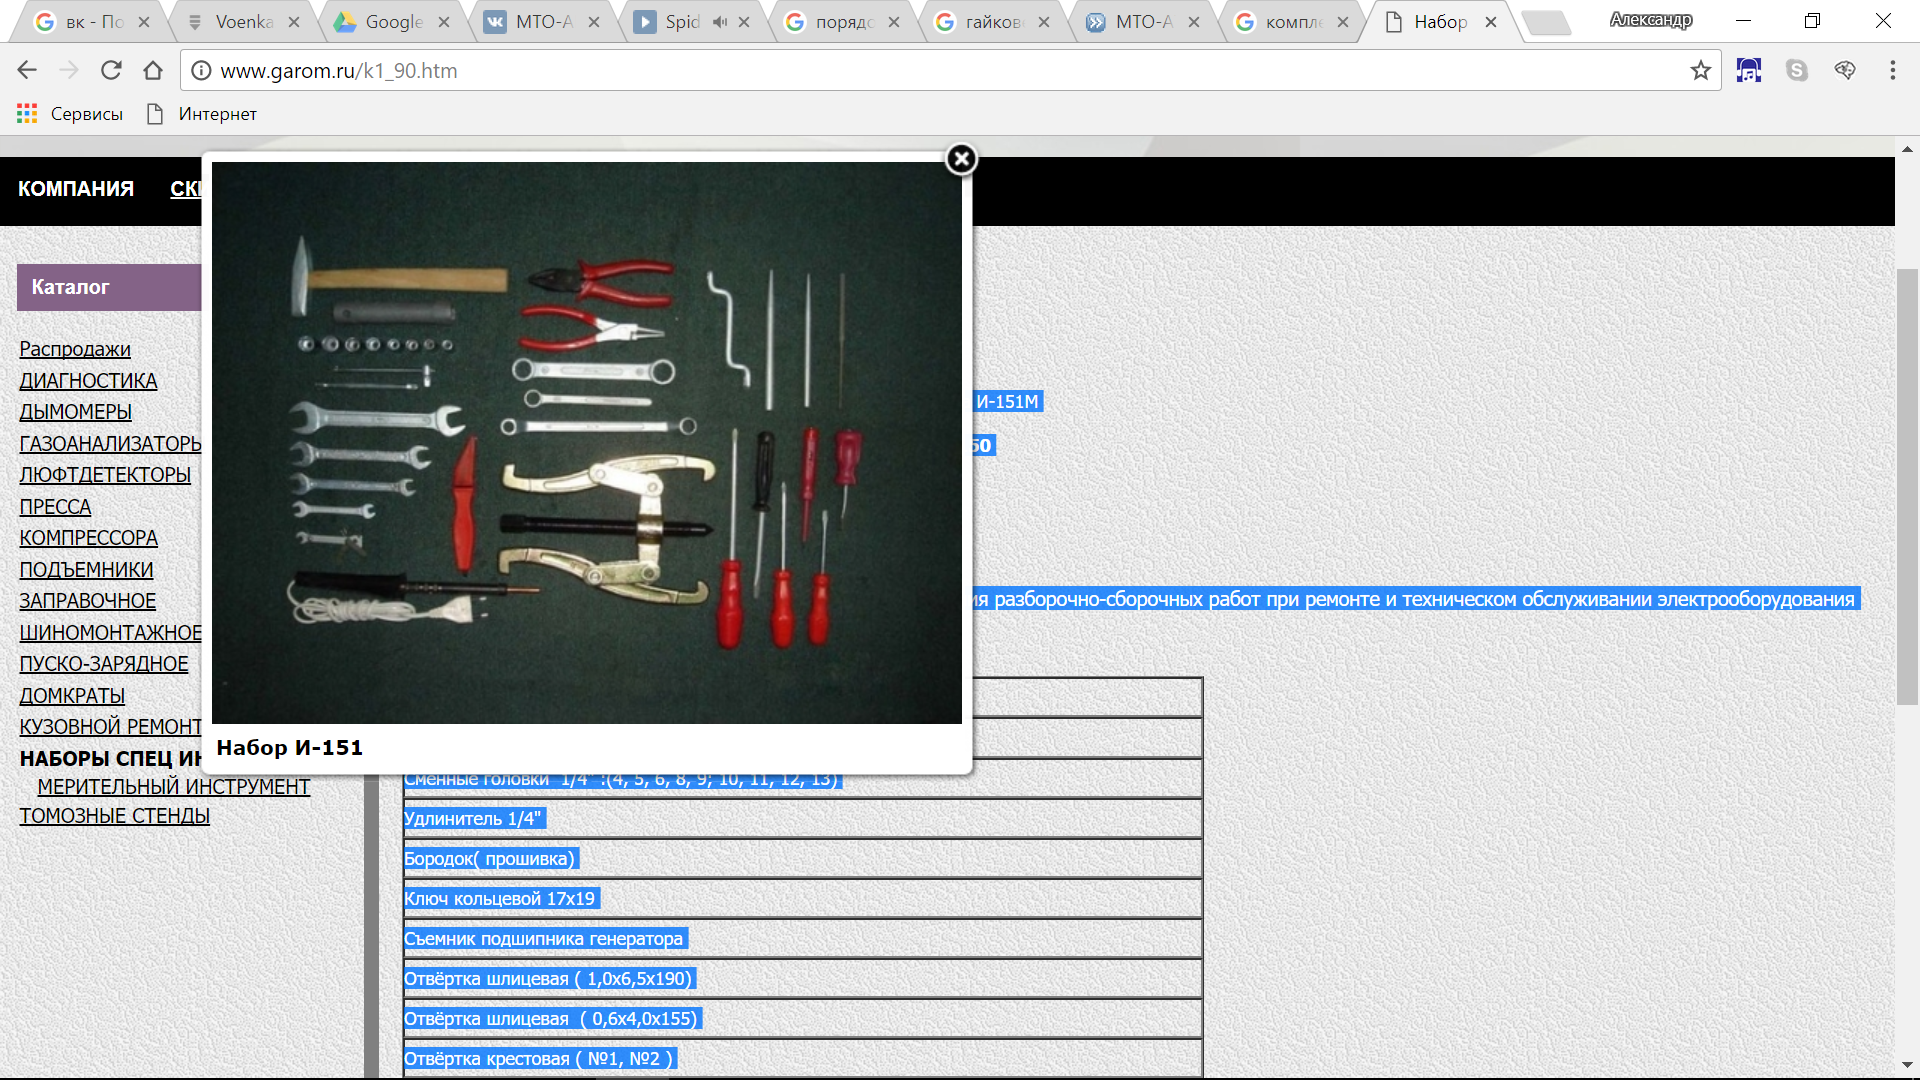Open ГАЗОАНАЛИЗАТОРЫ catalog link

pyautogui.click(x=110, y=444)
